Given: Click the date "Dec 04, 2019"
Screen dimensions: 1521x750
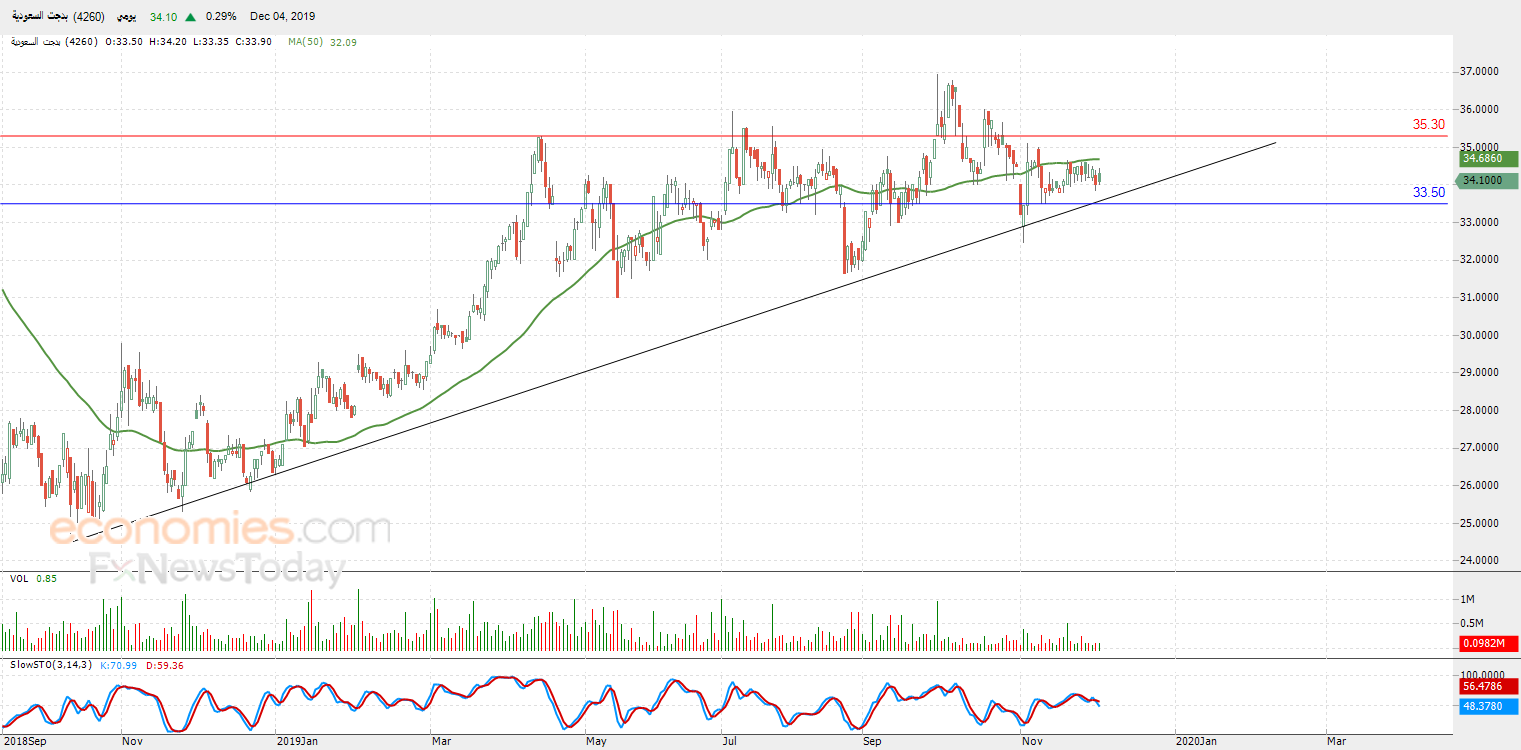Looking at the screenshot, I should pyautogui.click(x=283, y=17).
